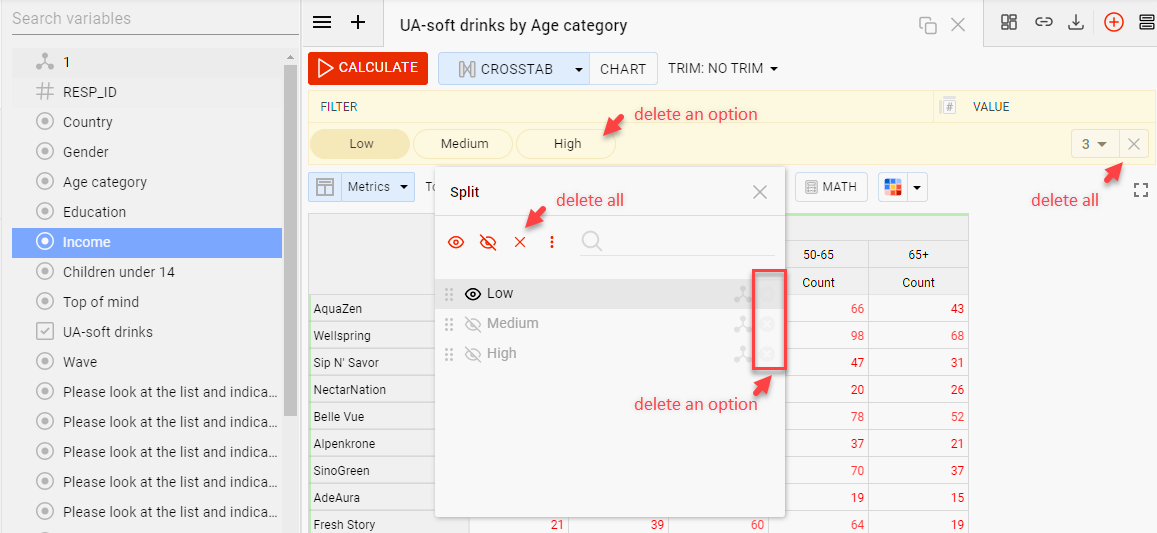This screenshot has width=1157, height=533.
Task: Click the Search variables input field
Action: [x=150, y=19]
